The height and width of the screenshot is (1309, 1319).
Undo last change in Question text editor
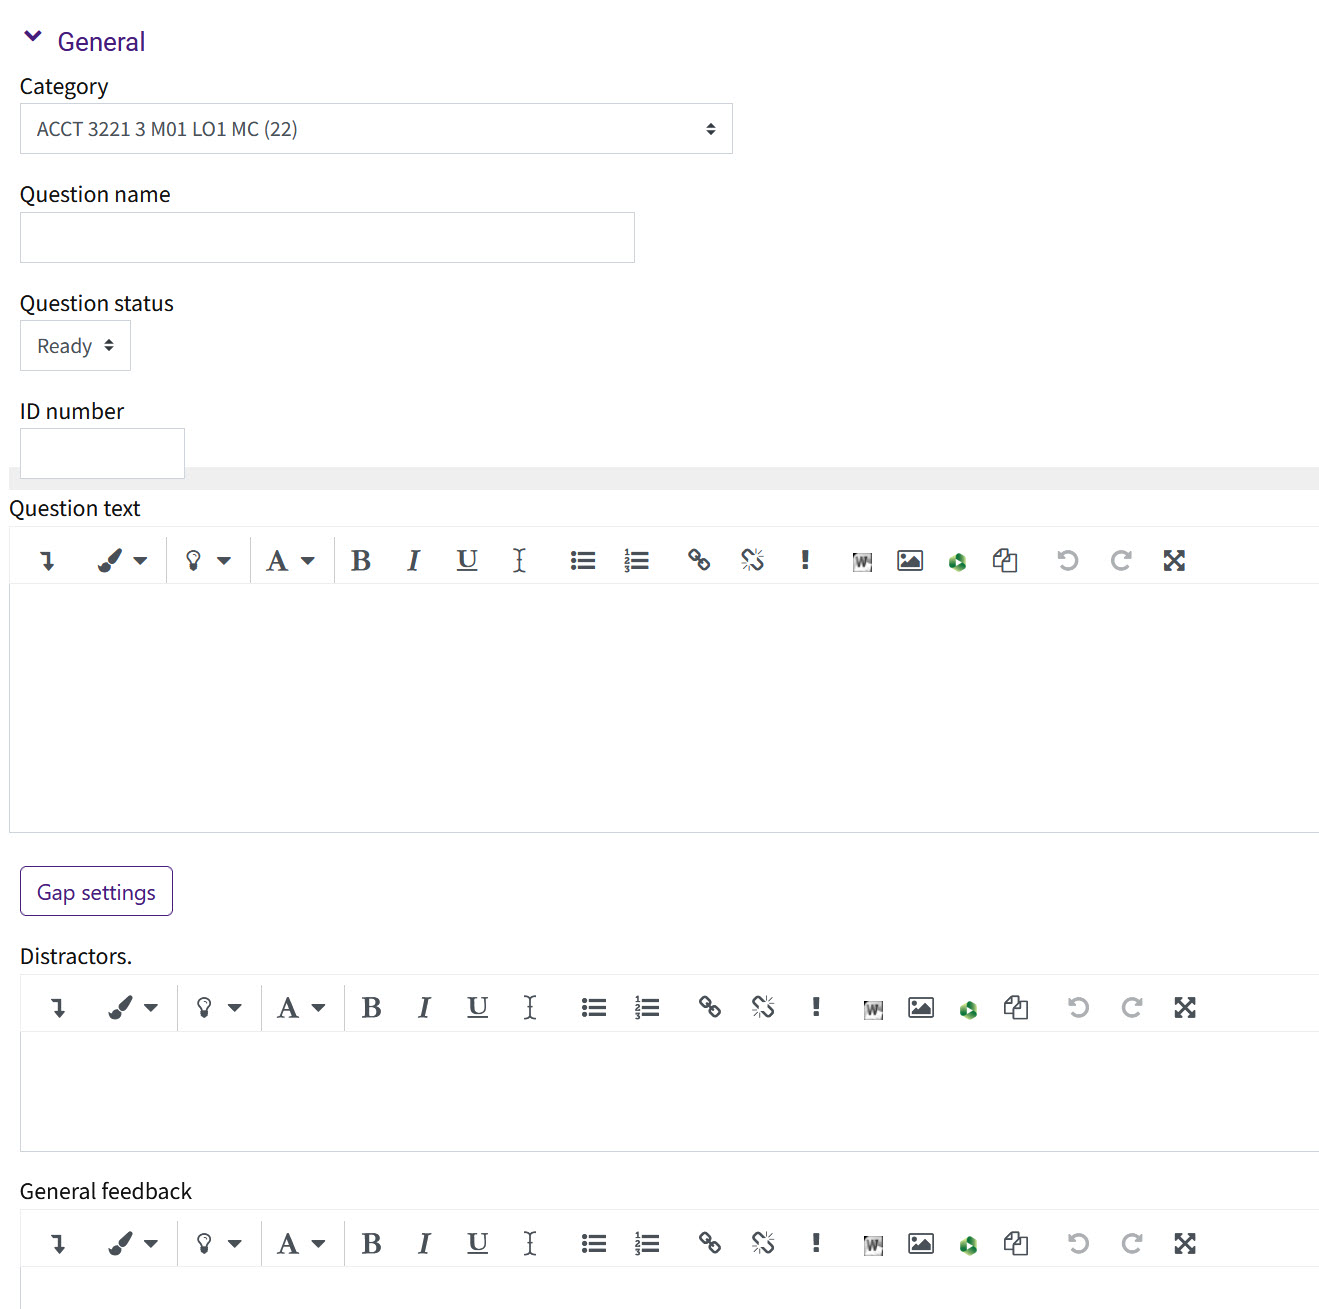[x=1066, y=560]
